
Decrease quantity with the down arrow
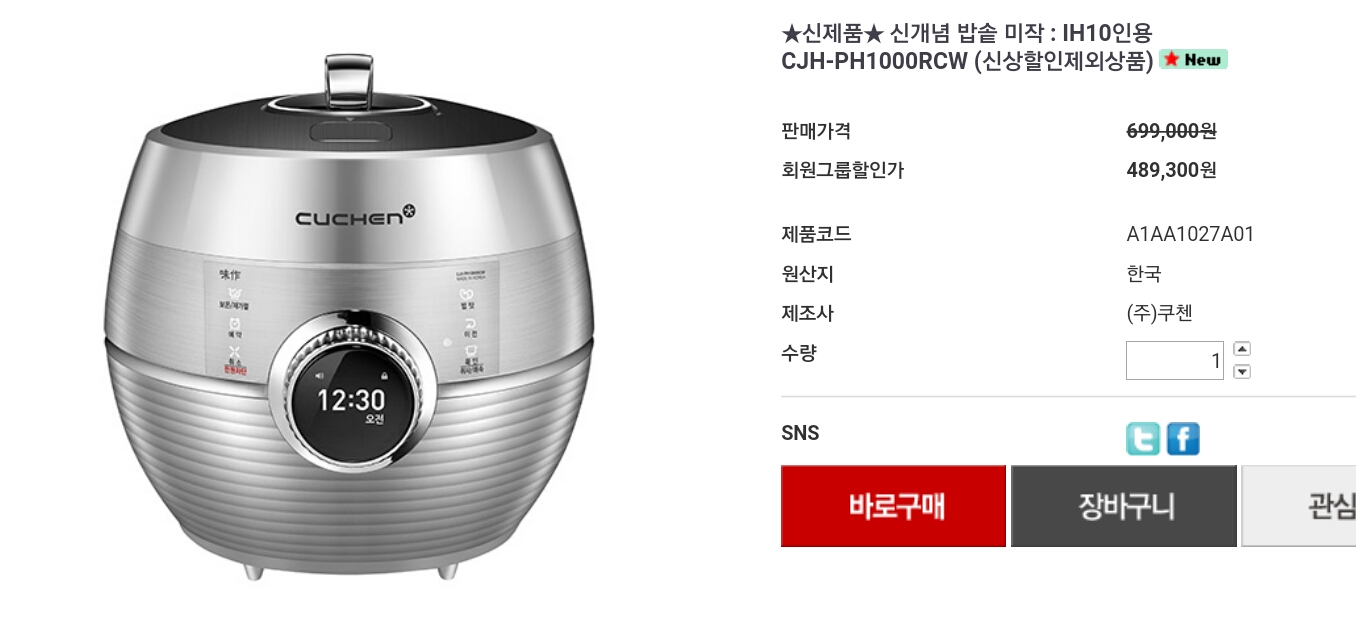(x=1242, y=372)
